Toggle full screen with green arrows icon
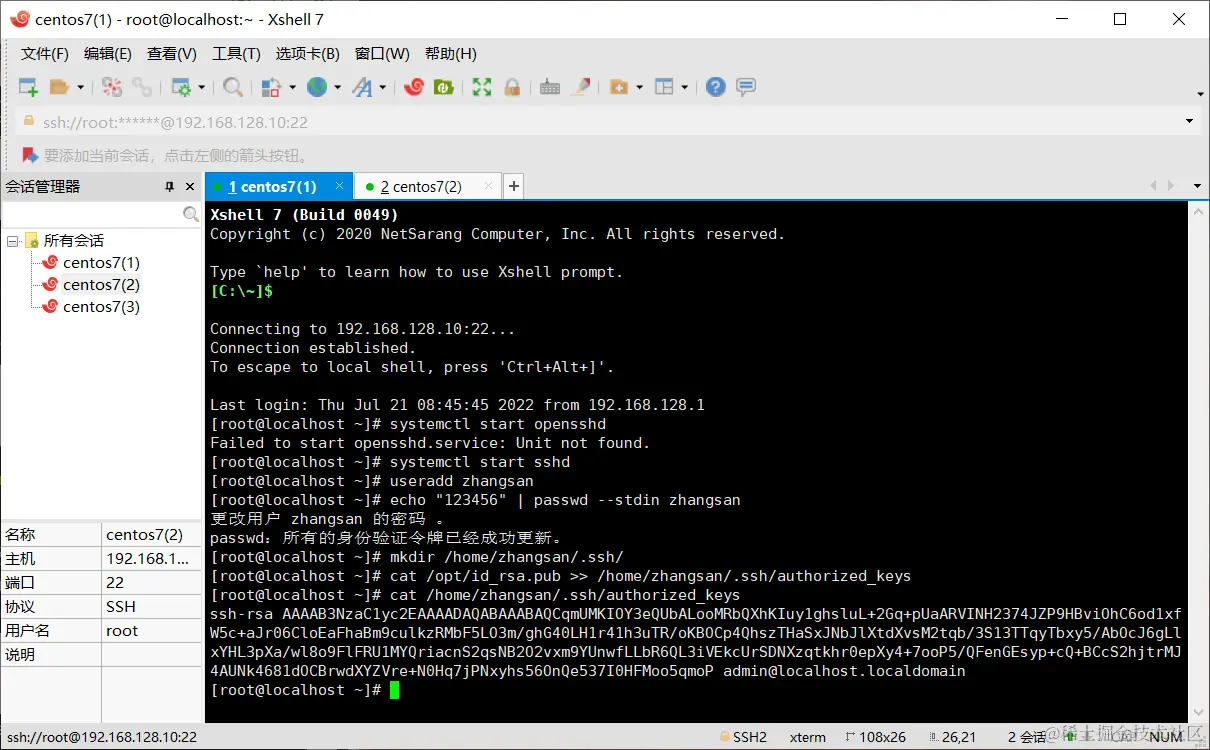1210x750 pixels. pos(482,88)
